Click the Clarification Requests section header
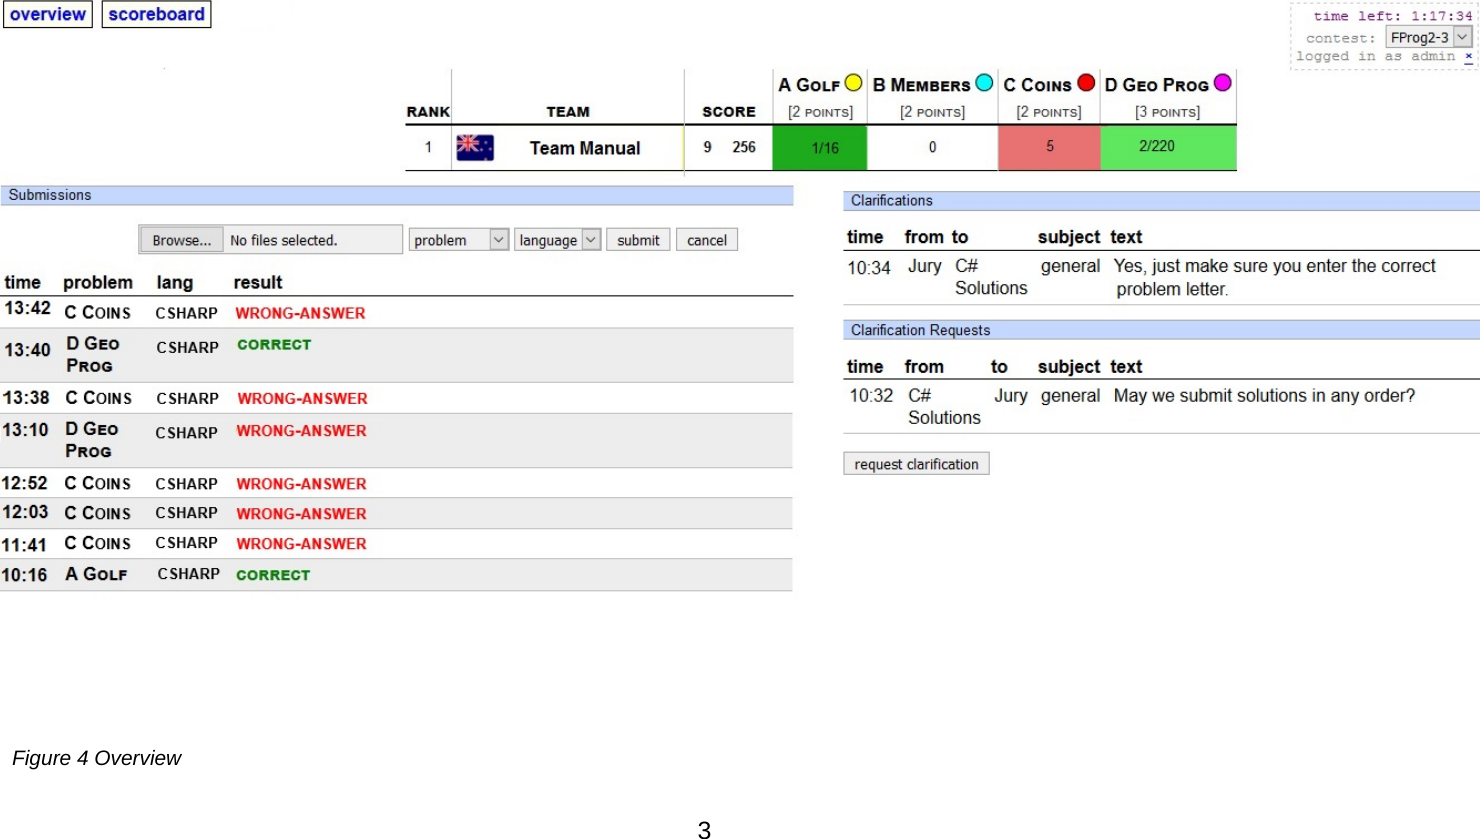This screenshot has width=1480, height=839. coord(1161,330)
